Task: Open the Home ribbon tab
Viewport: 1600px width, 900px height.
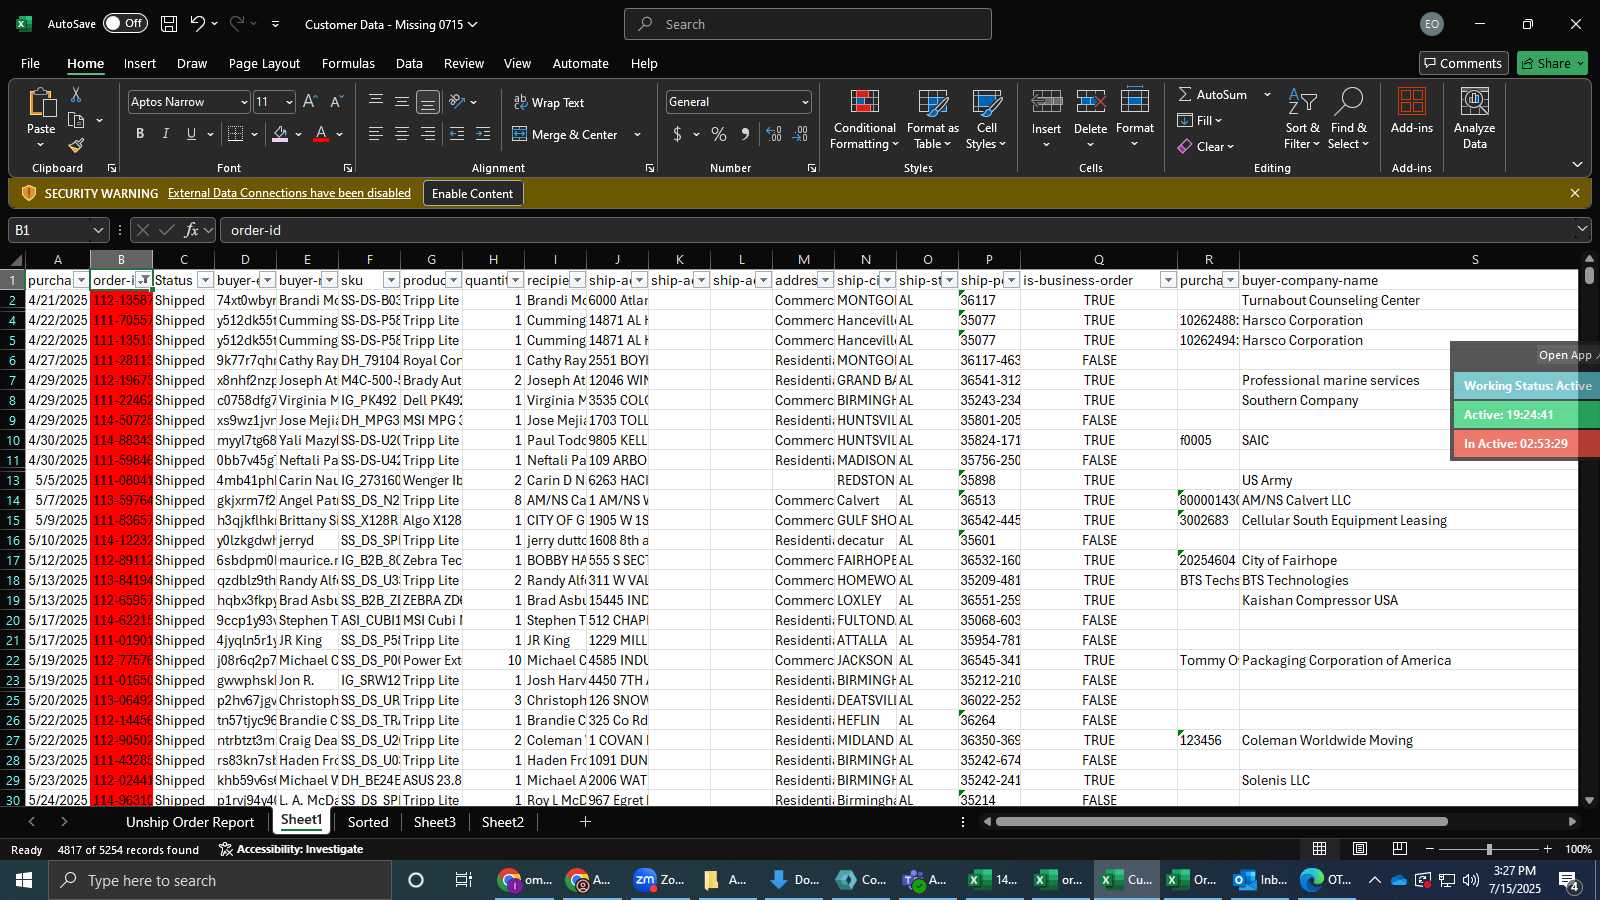Action: [x=85, y=63]
